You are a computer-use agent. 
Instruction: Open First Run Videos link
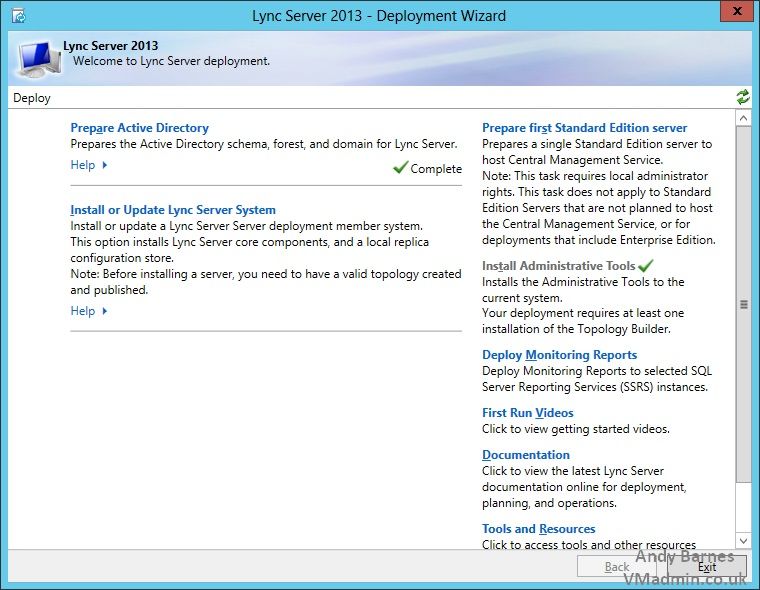(x=527, y=413)
